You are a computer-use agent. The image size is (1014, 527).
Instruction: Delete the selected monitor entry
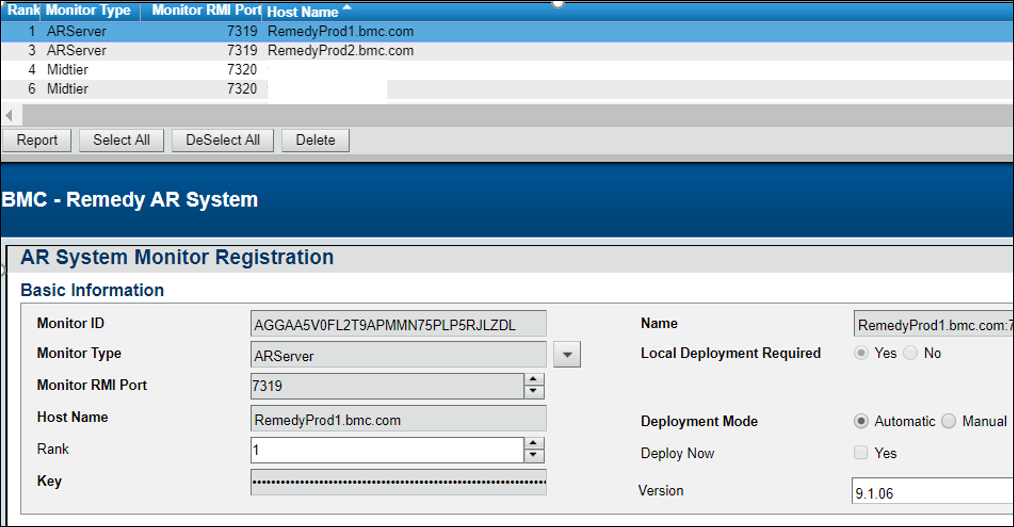point(315,140)
